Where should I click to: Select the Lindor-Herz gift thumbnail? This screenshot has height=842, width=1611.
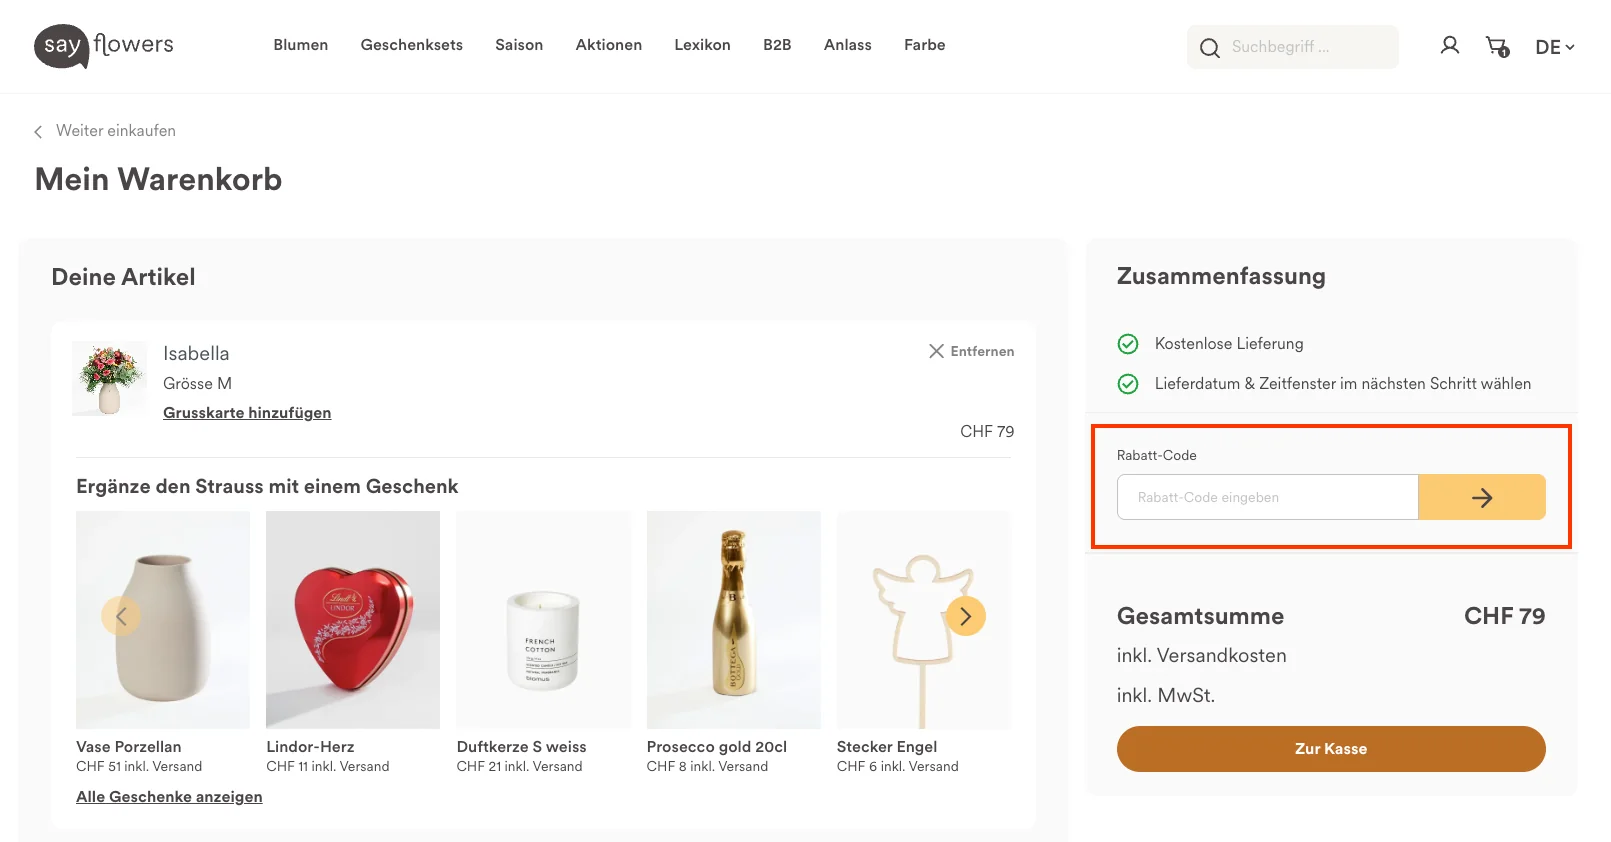(352, 620)
